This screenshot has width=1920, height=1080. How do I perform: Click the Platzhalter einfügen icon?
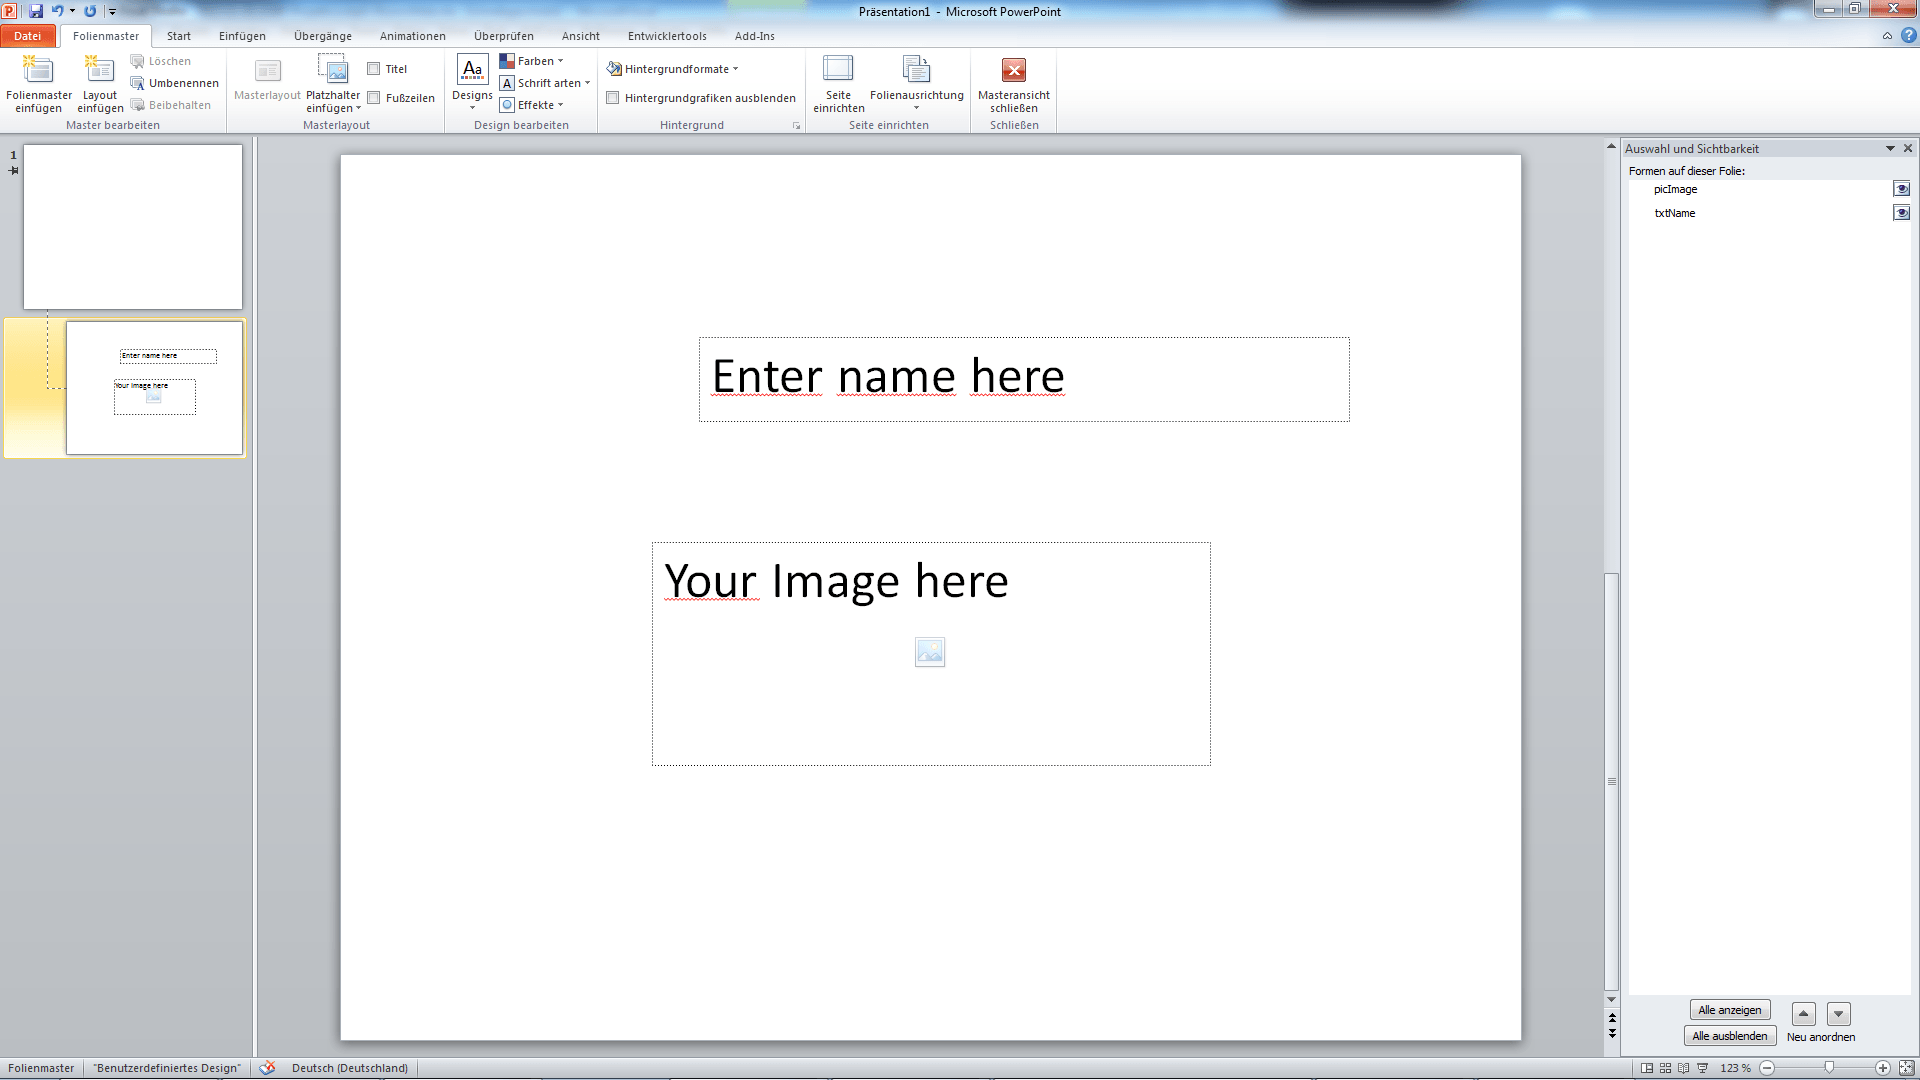[333, 70]
